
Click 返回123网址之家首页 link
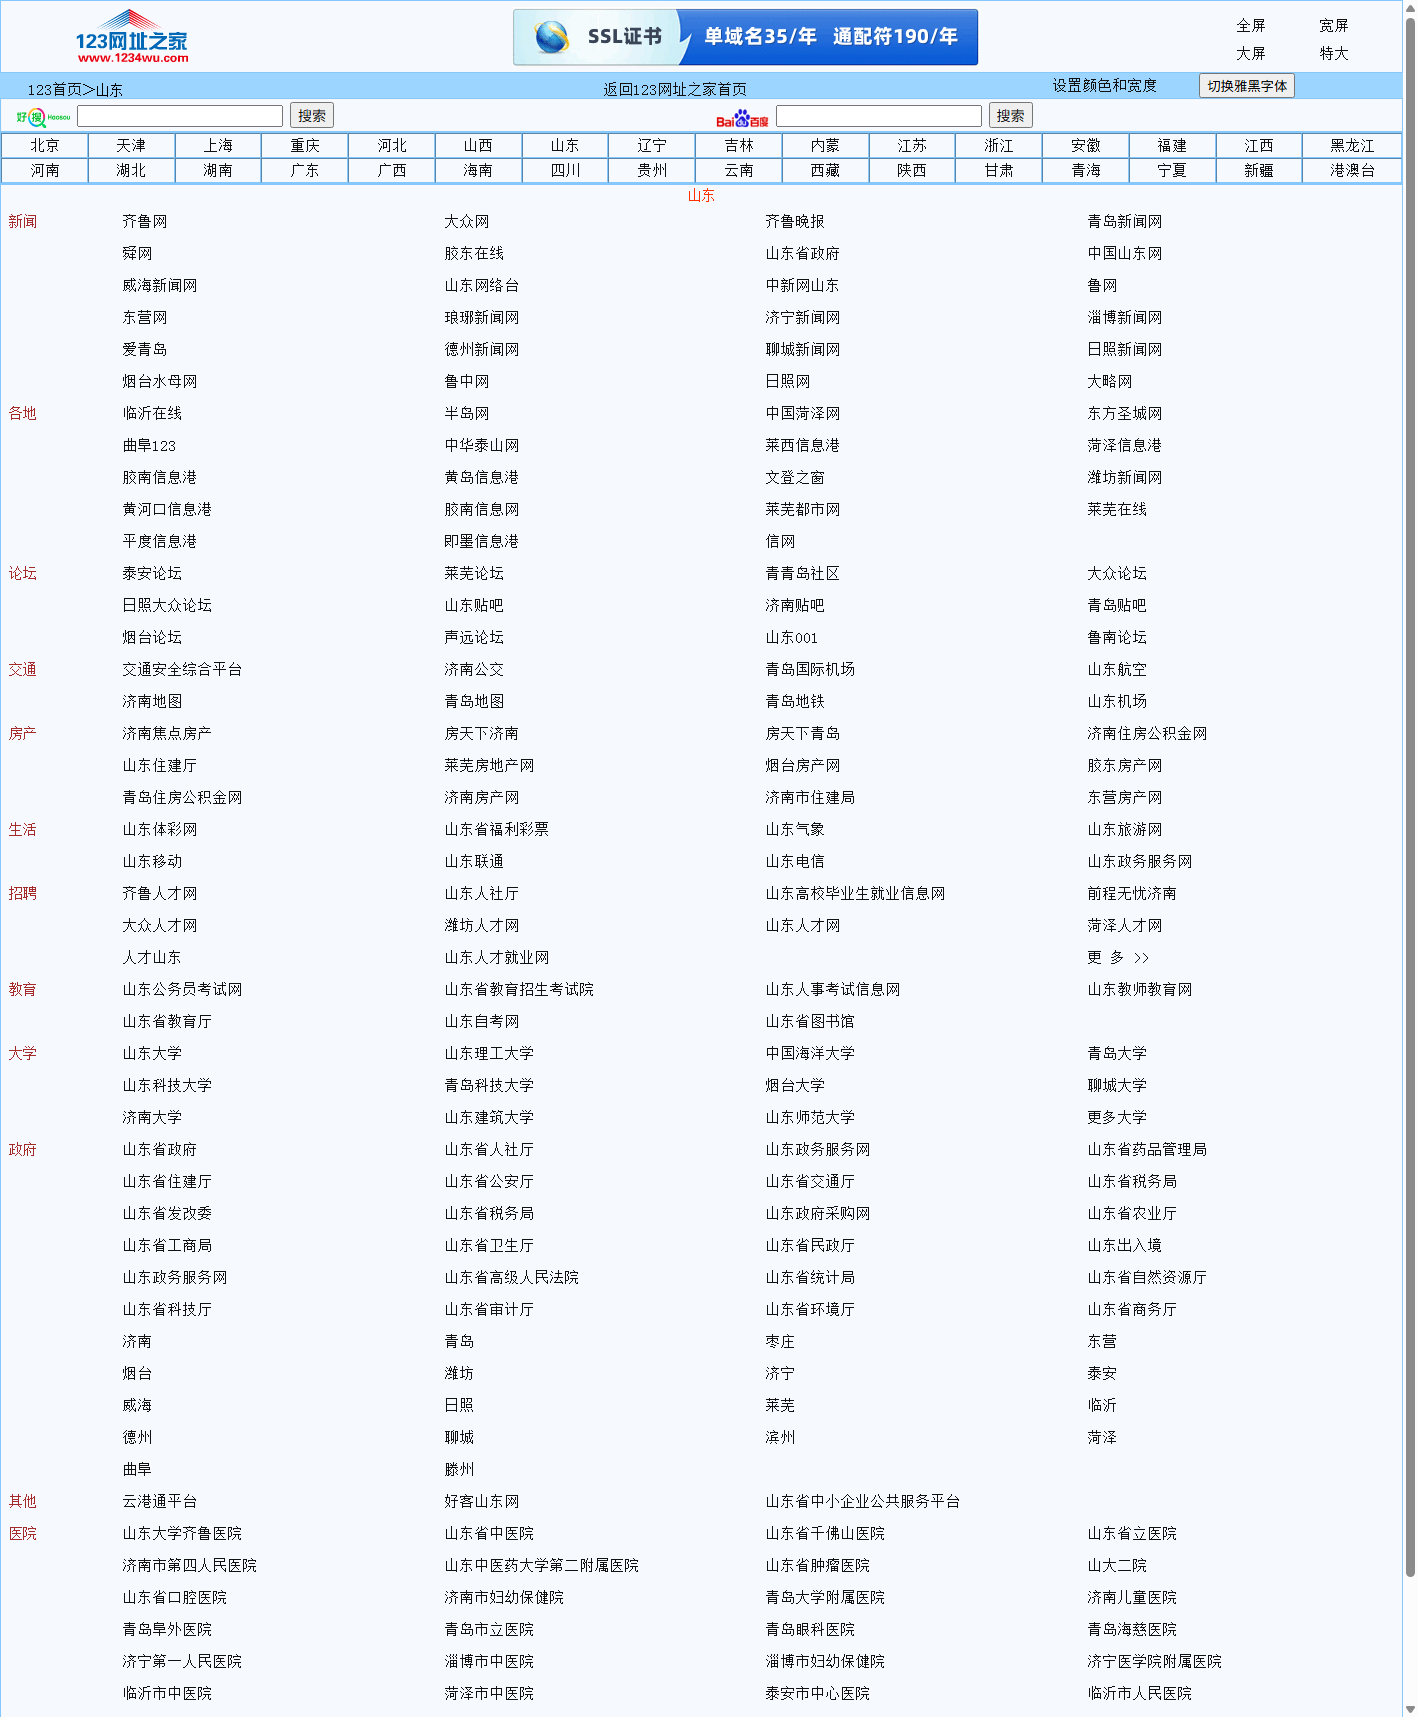(x=674, y=89)
